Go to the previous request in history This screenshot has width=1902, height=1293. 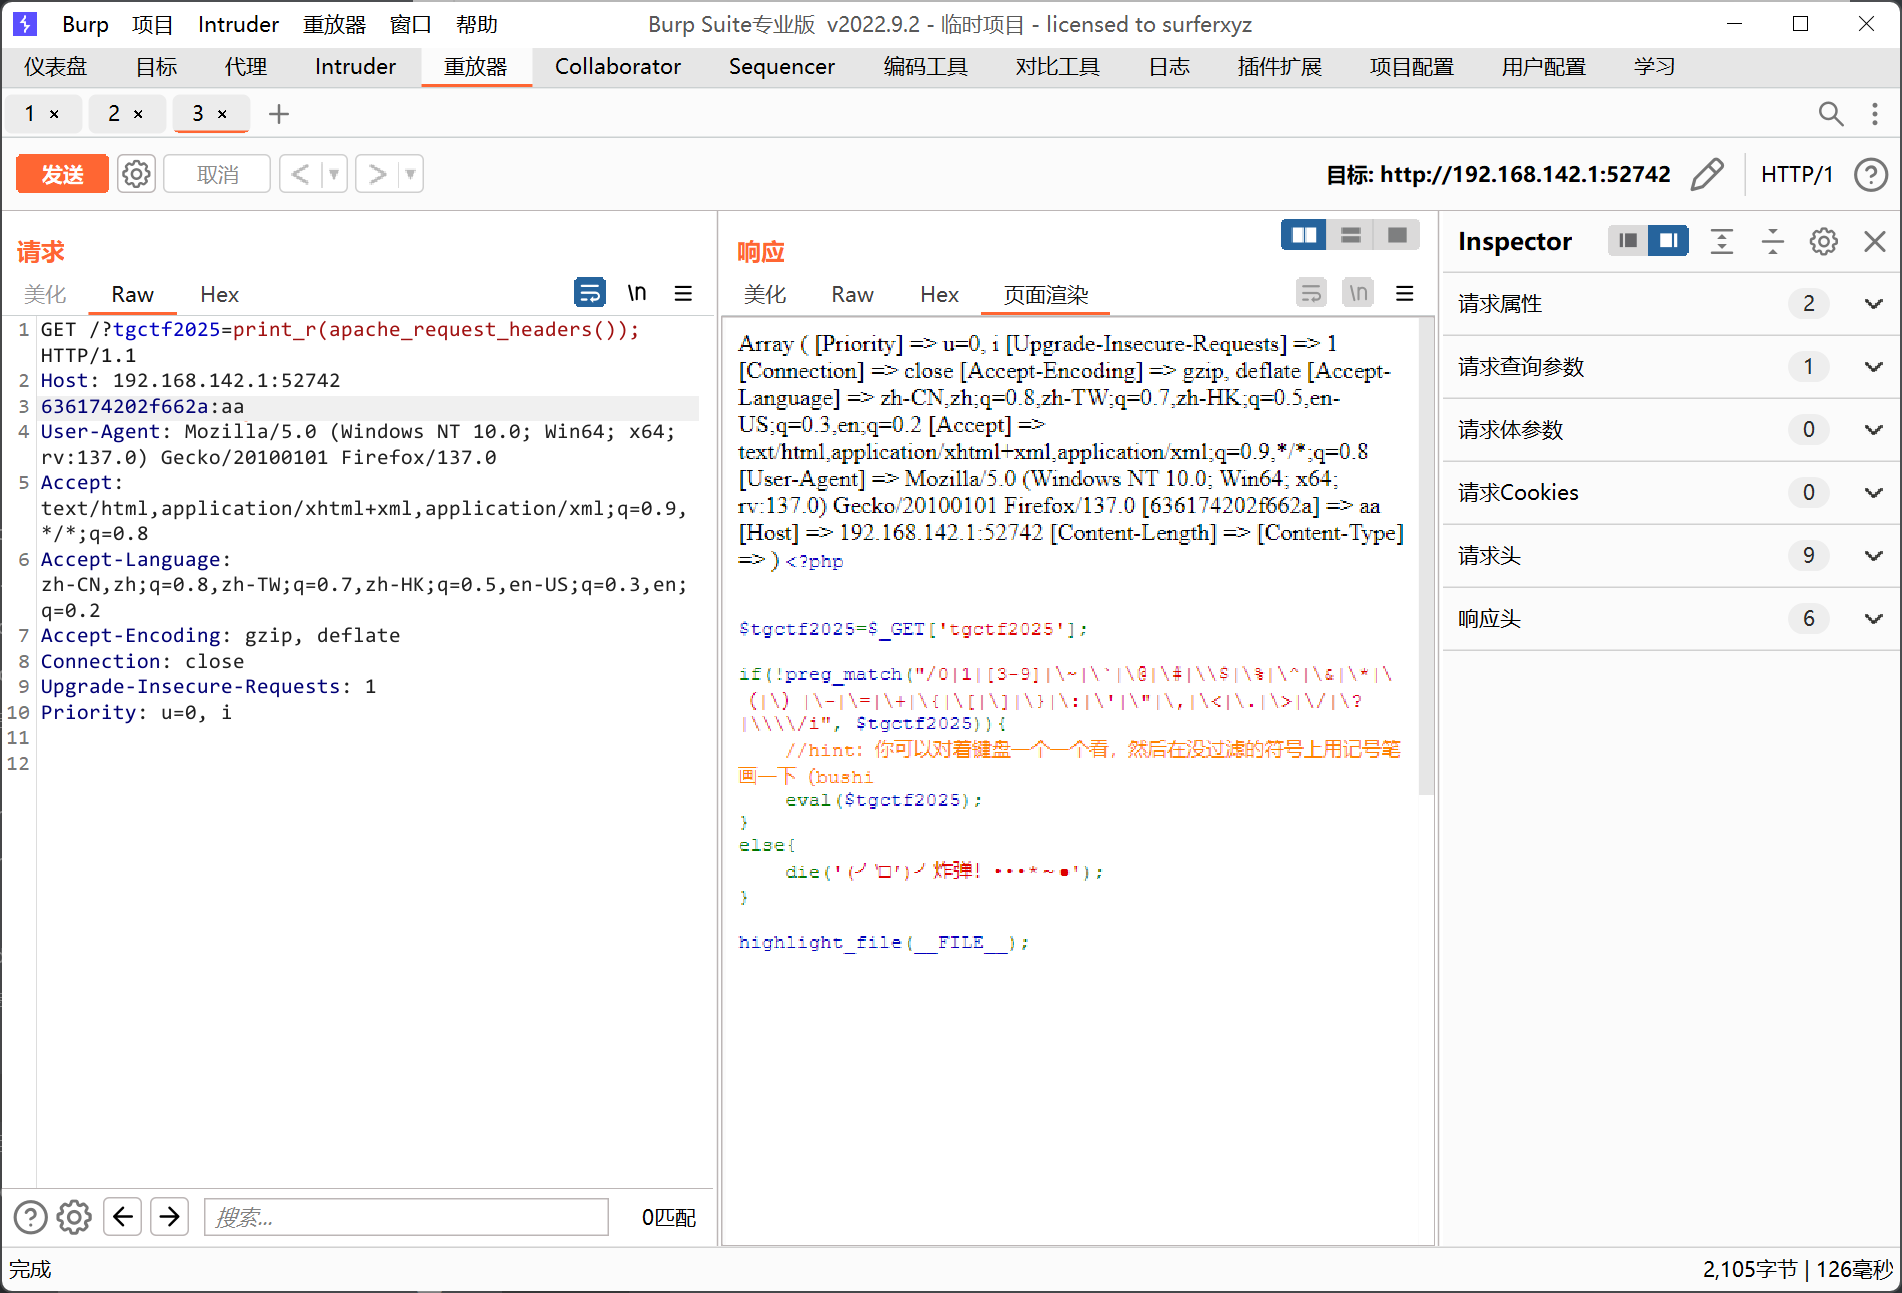(300, 174)
